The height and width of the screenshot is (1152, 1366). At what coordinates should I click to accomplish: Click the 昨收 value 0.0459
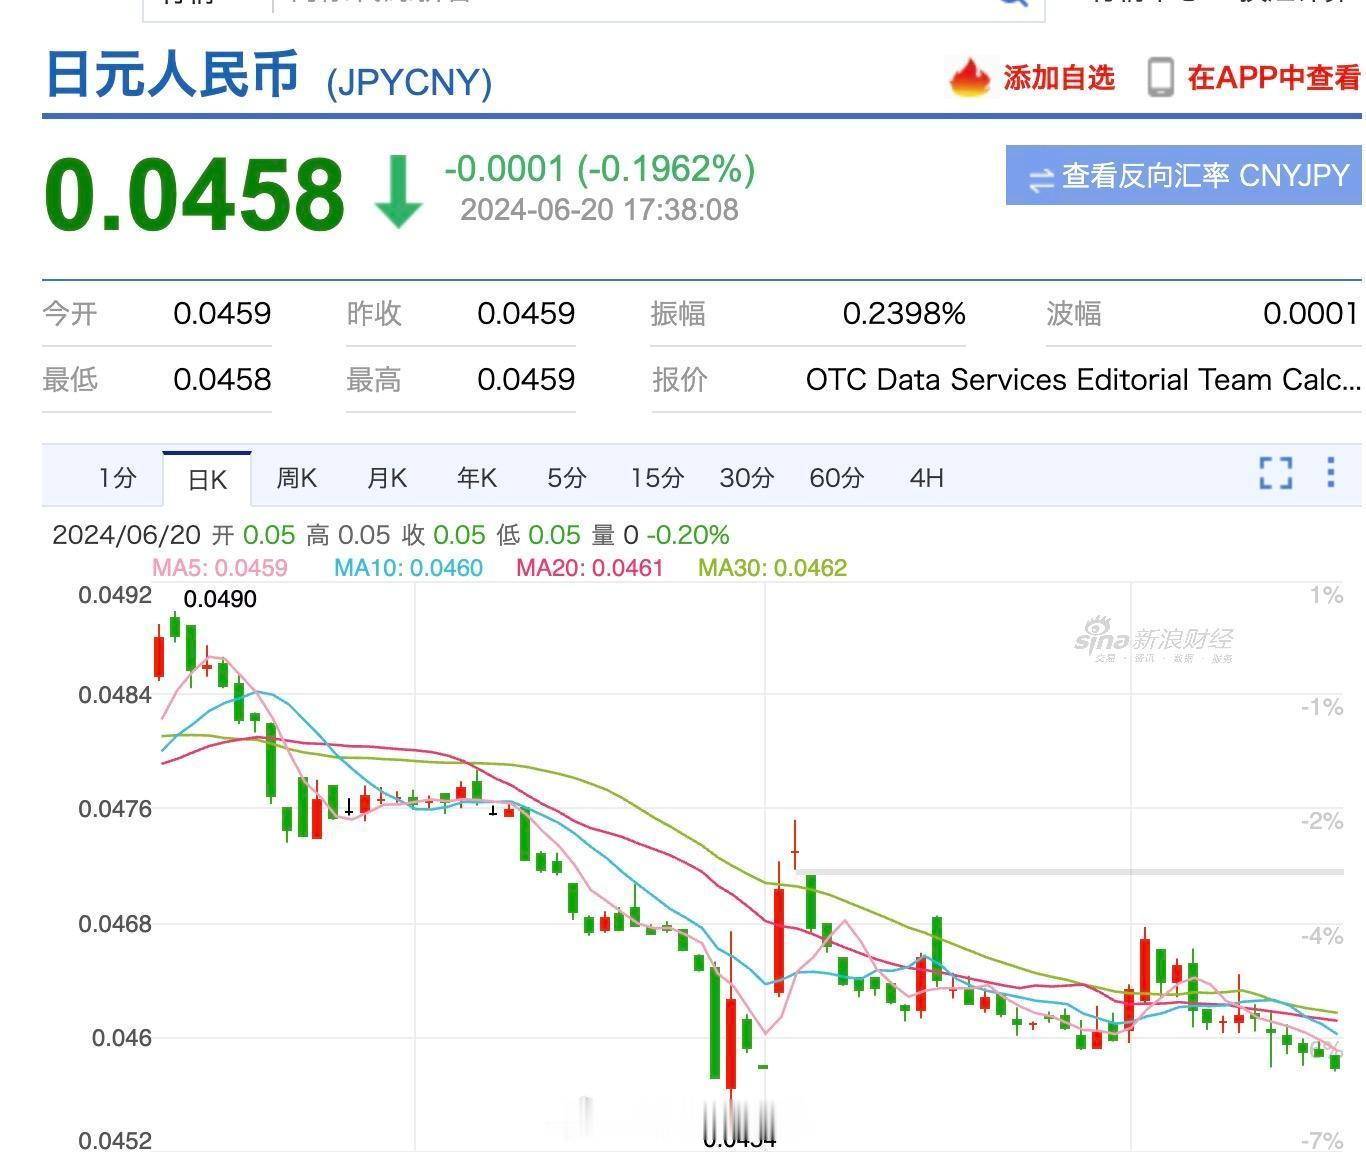(526, 314)
